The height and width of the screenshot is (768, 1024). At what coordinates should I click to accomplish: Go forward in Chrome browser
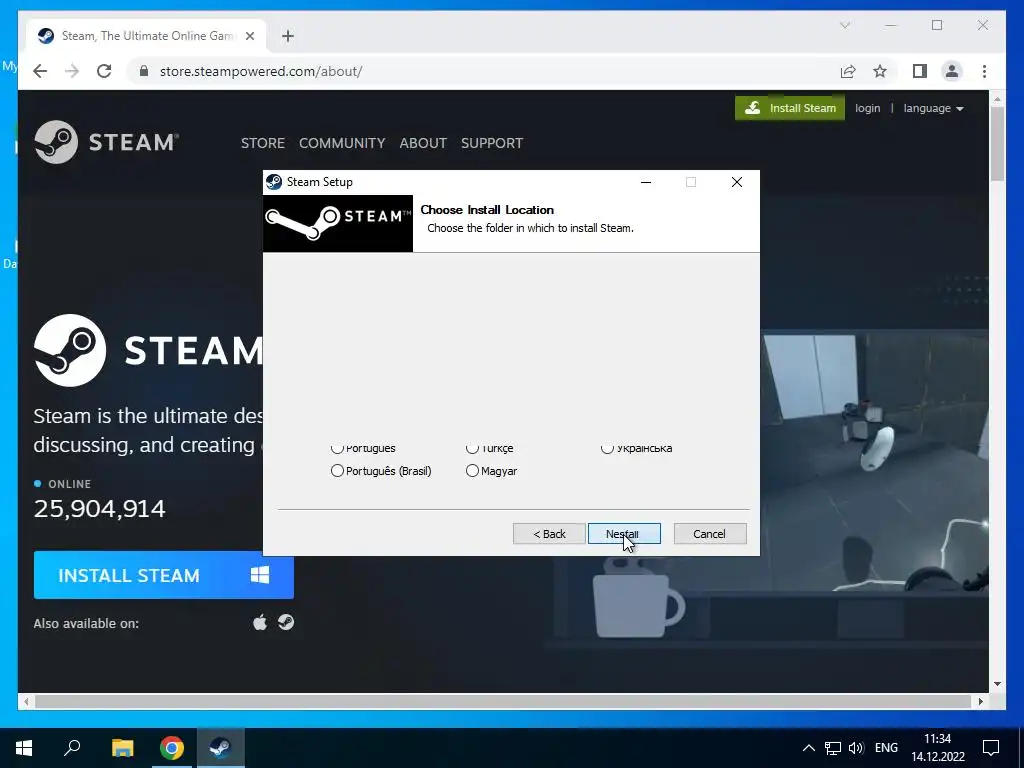(x=72, y=71)
